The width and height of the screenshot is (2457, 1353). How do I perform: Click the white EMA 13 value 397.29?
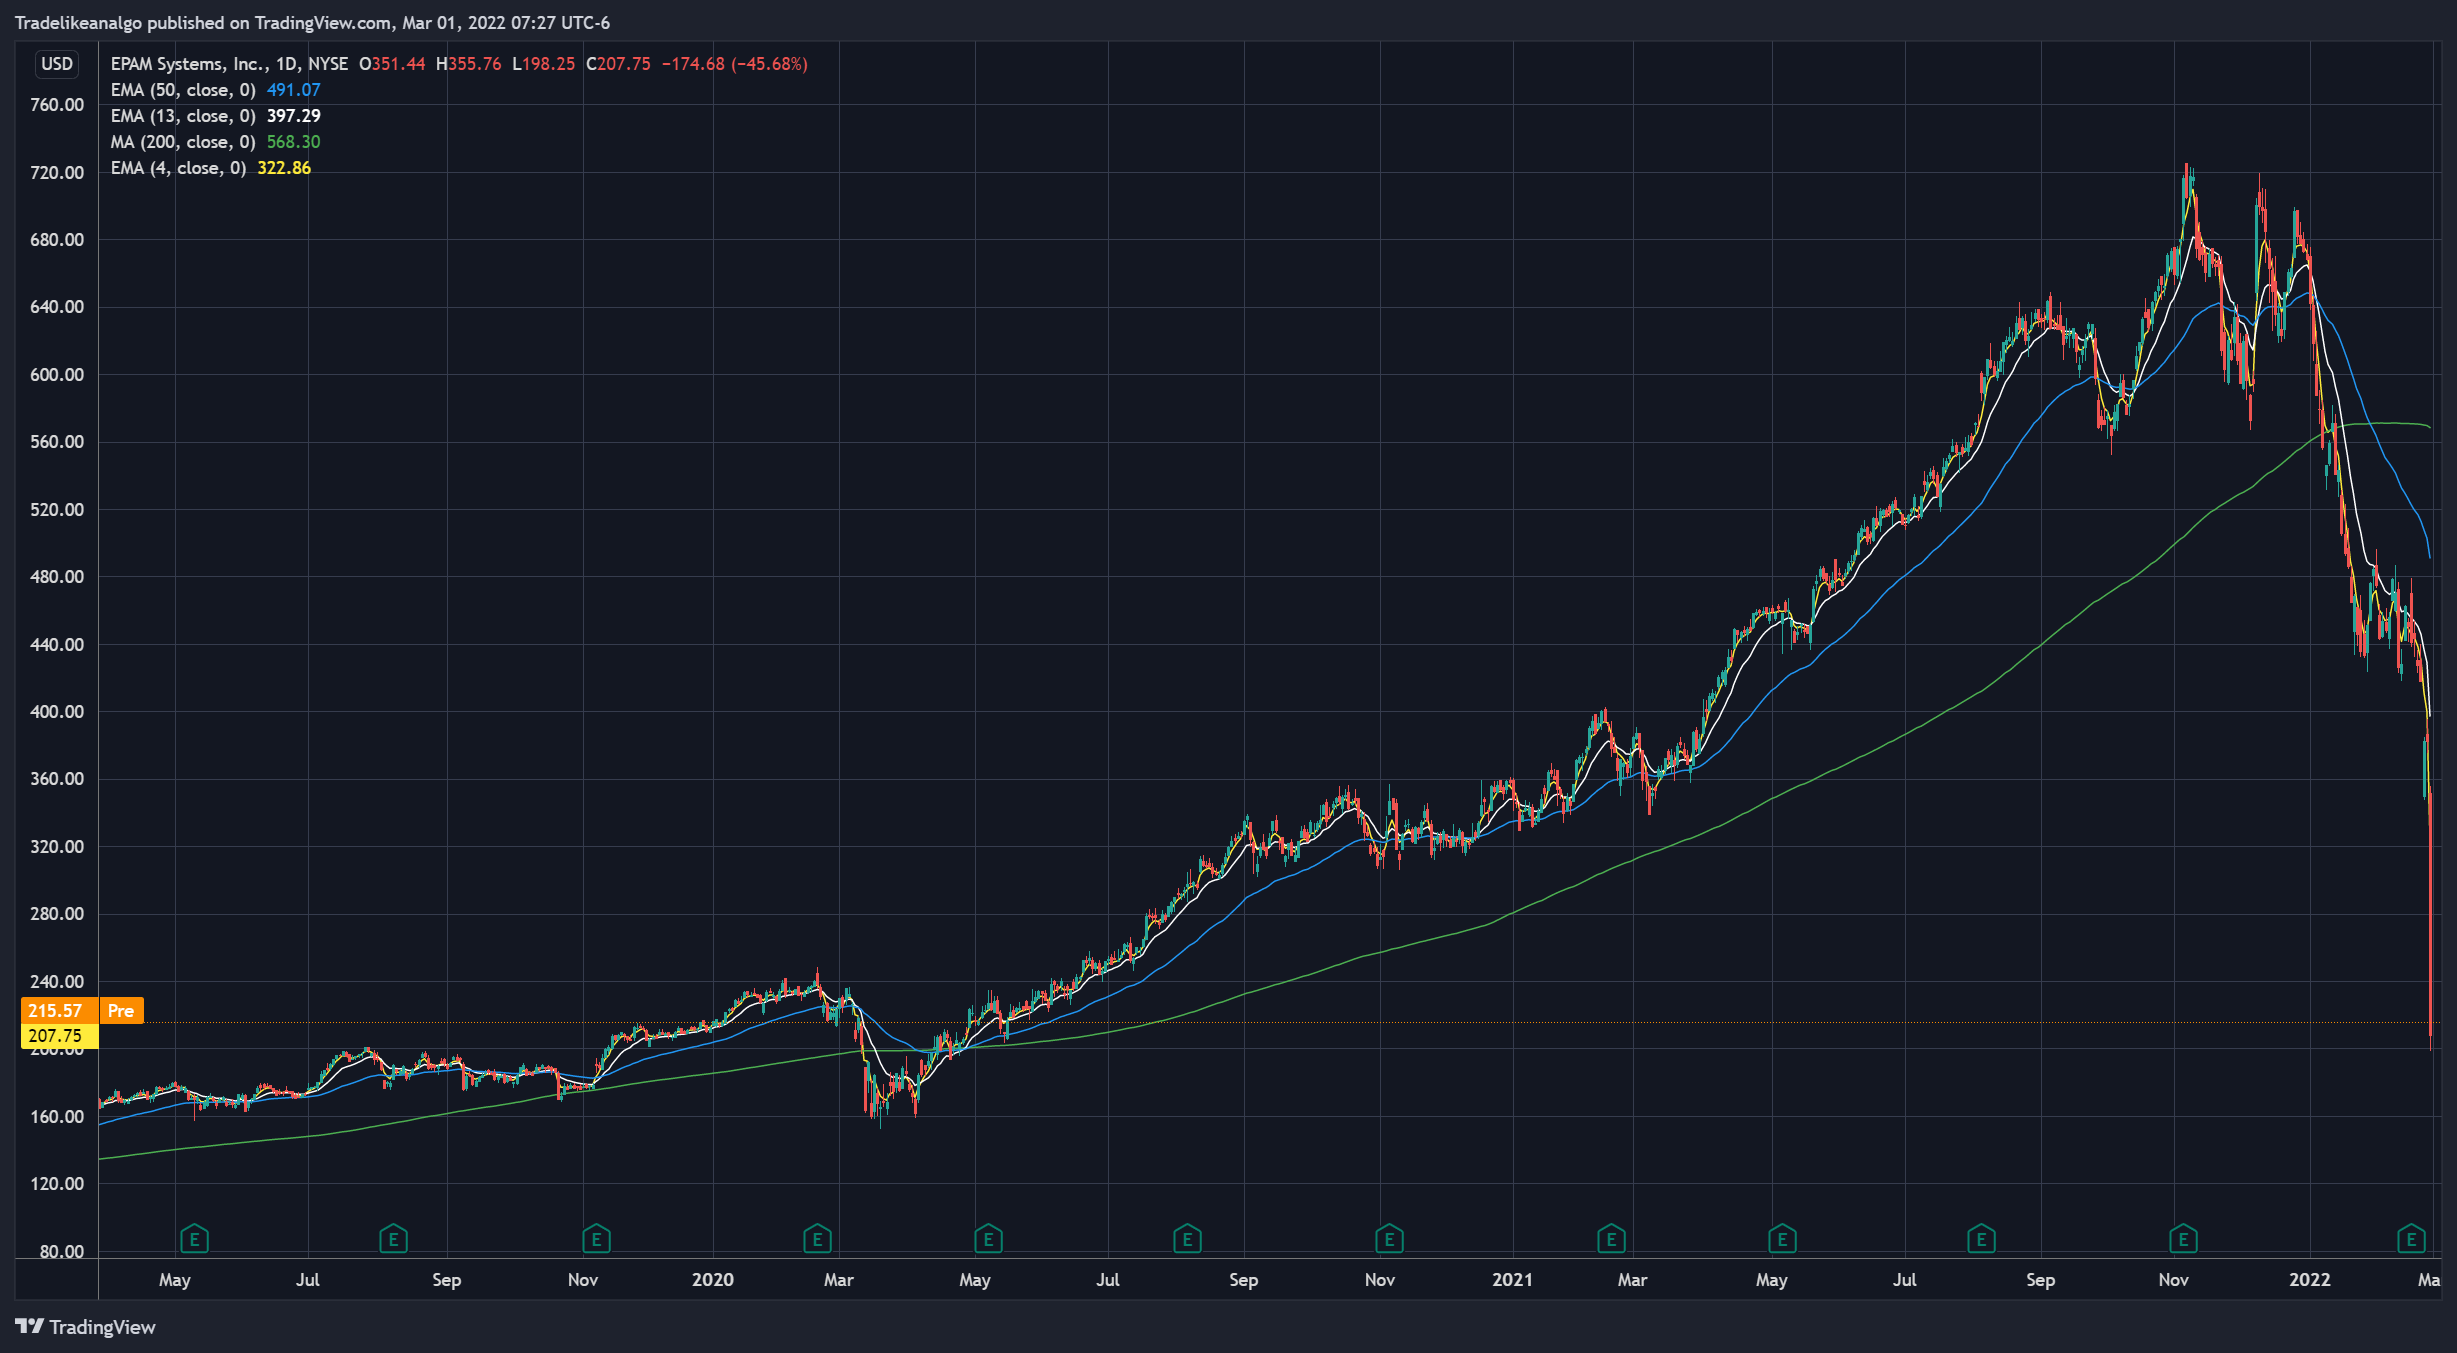tap(294, 116)
